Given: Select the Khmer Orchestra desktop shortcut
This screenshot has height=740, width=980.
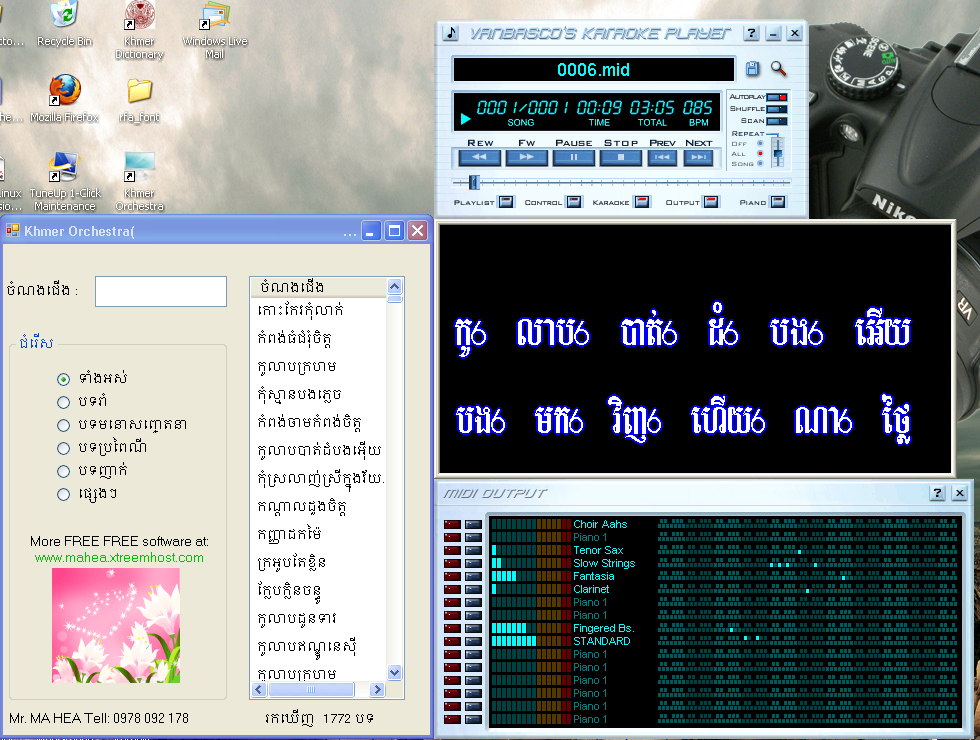Looking at the screenshot, I should [139, 181].
